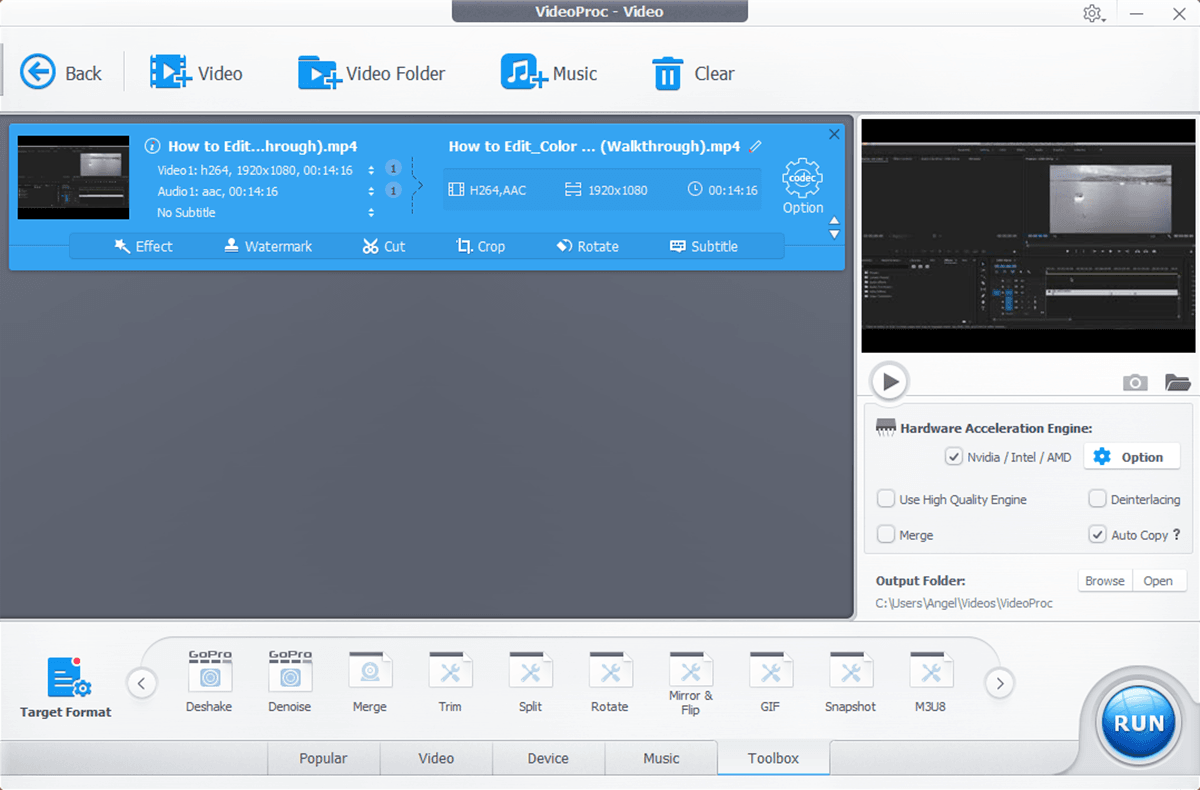Viewport: 1200px width, 790px height.
Task: Click the Deshake toolbox icon
Action: pos(209,673)
